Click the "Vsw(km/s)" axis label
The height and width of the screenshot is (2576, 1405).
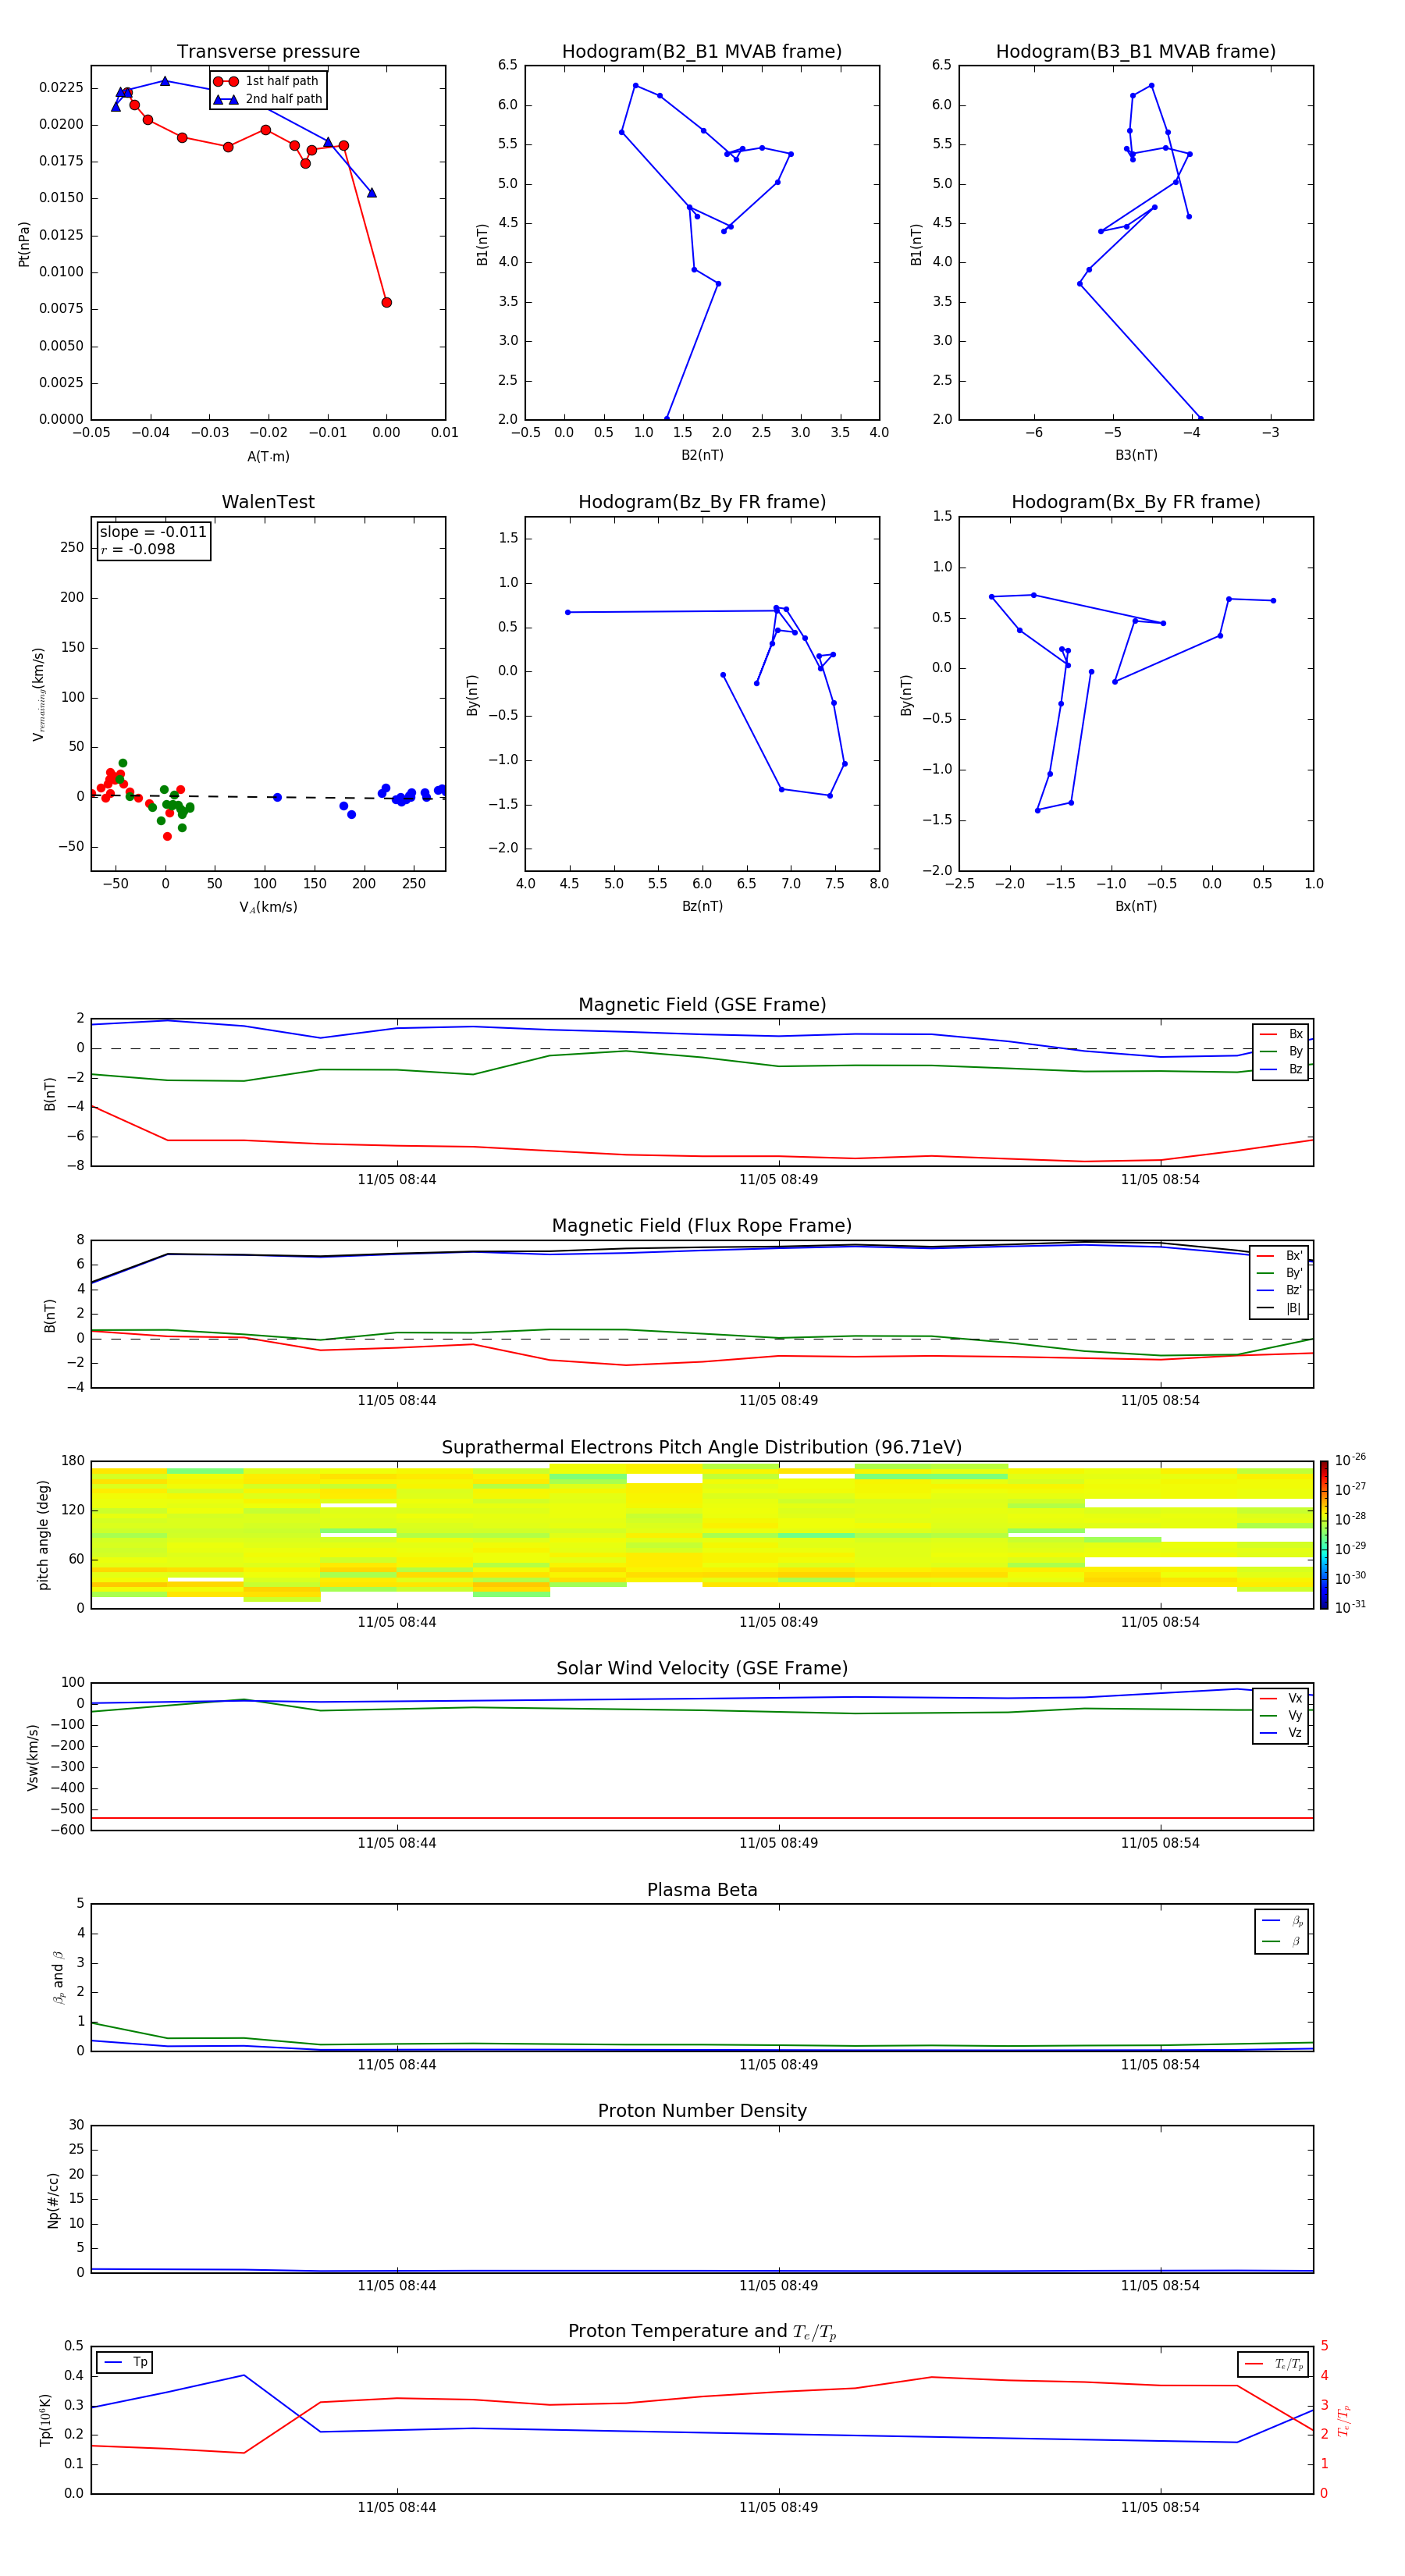click(x=32, y=1757)
